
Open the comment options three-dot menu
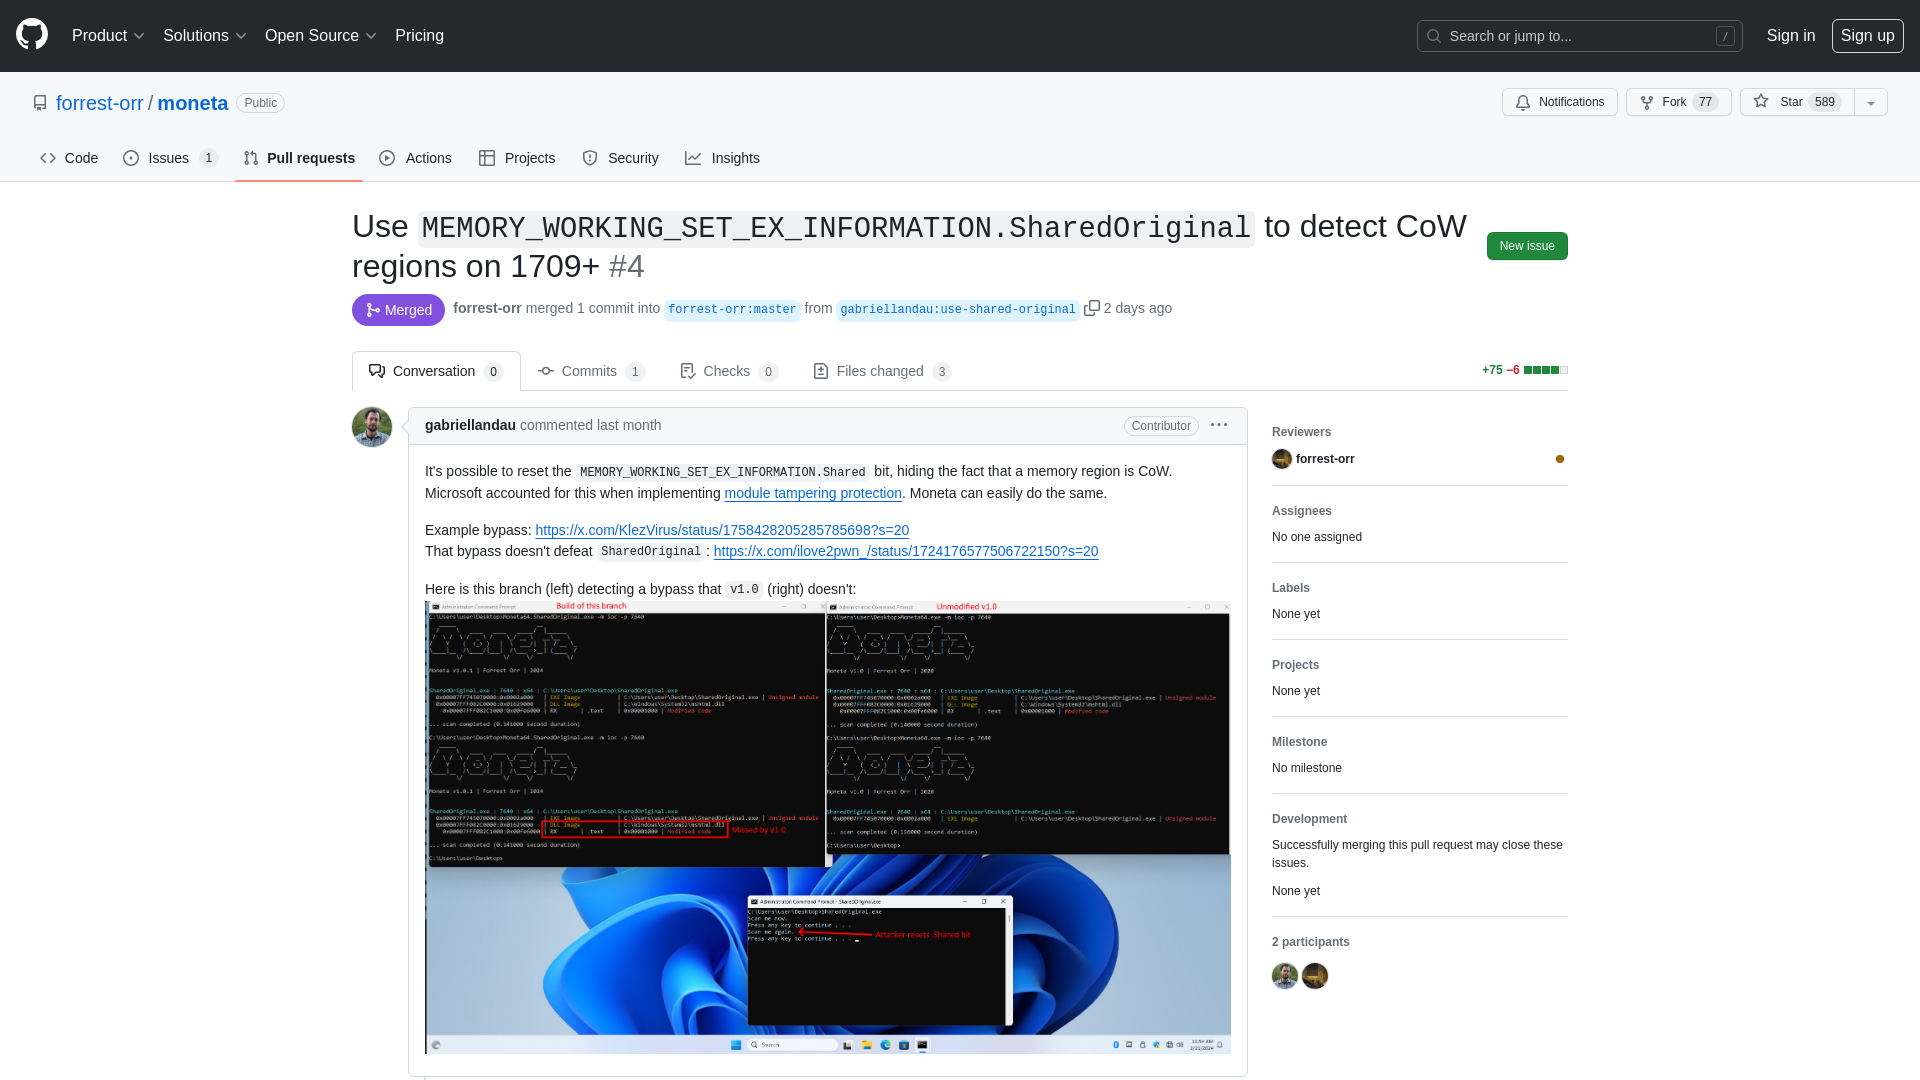[x=1219, y=425]
